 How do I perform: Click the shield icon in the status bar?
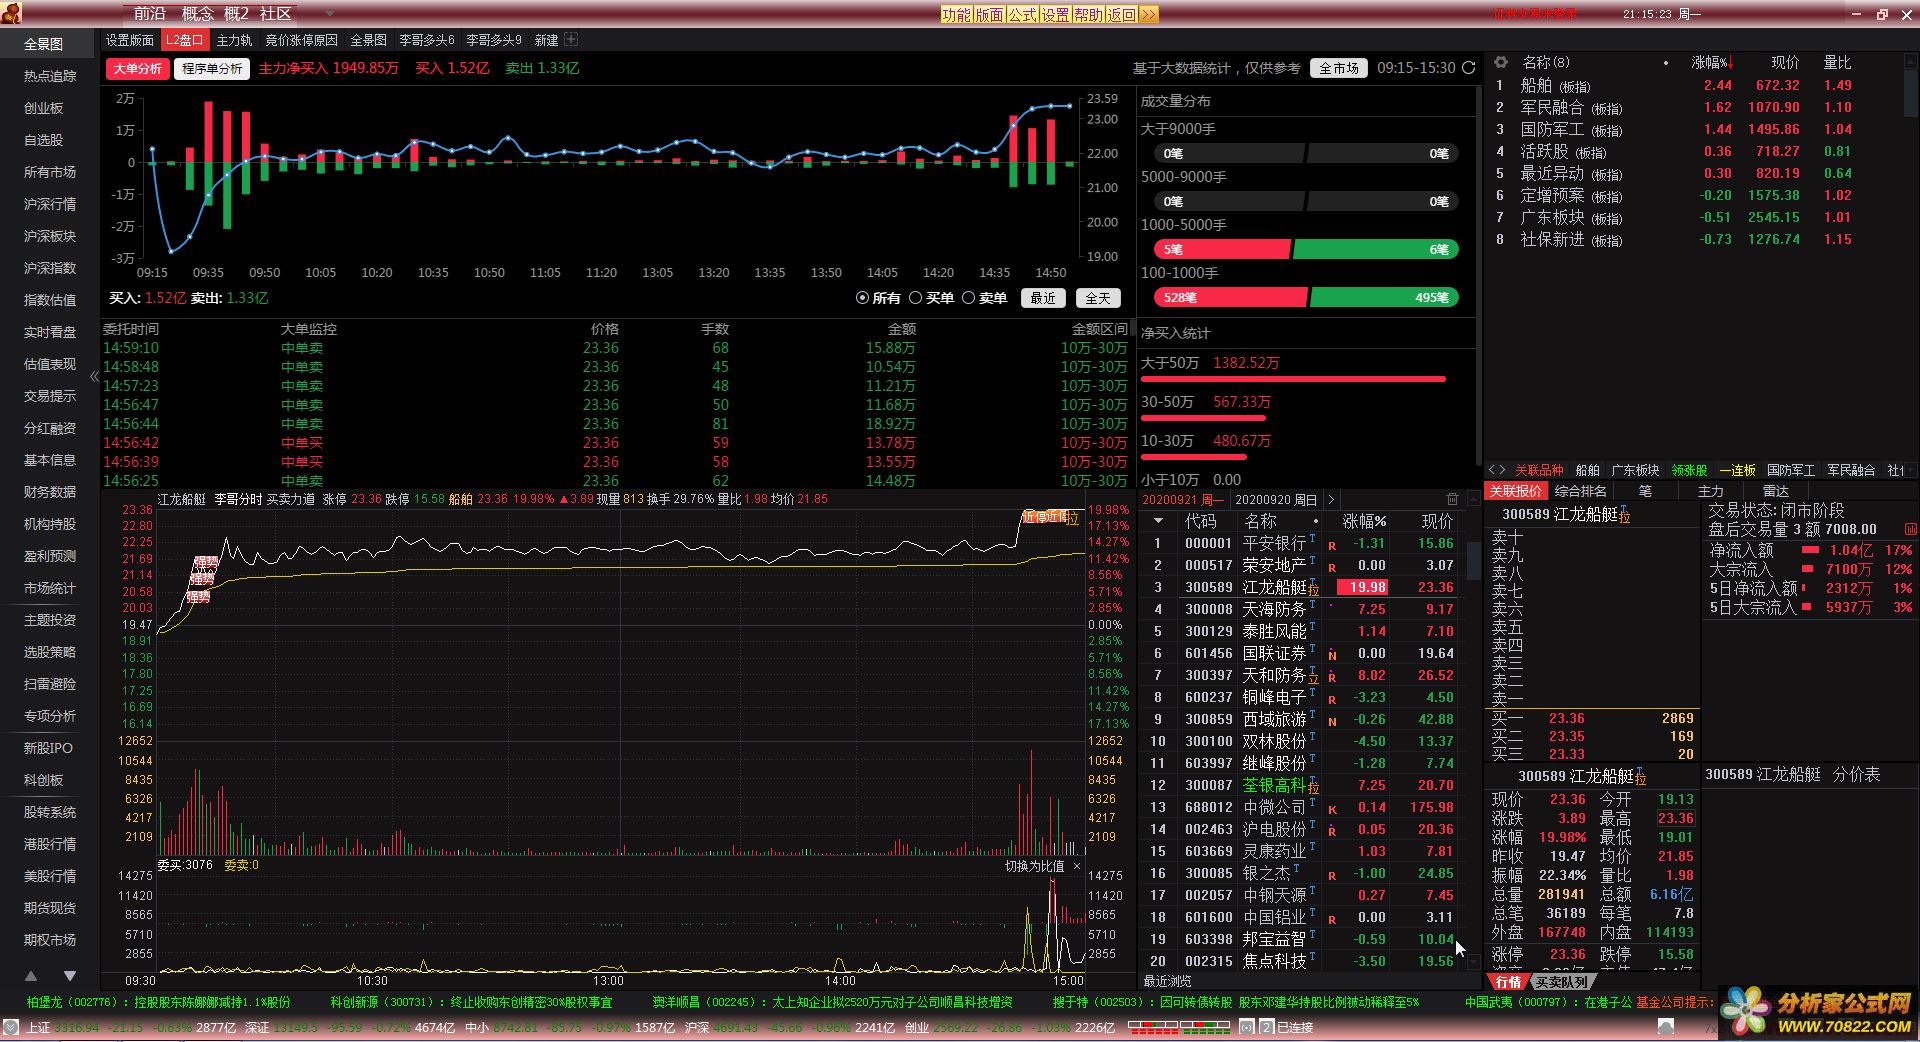tap(10, 1027)
